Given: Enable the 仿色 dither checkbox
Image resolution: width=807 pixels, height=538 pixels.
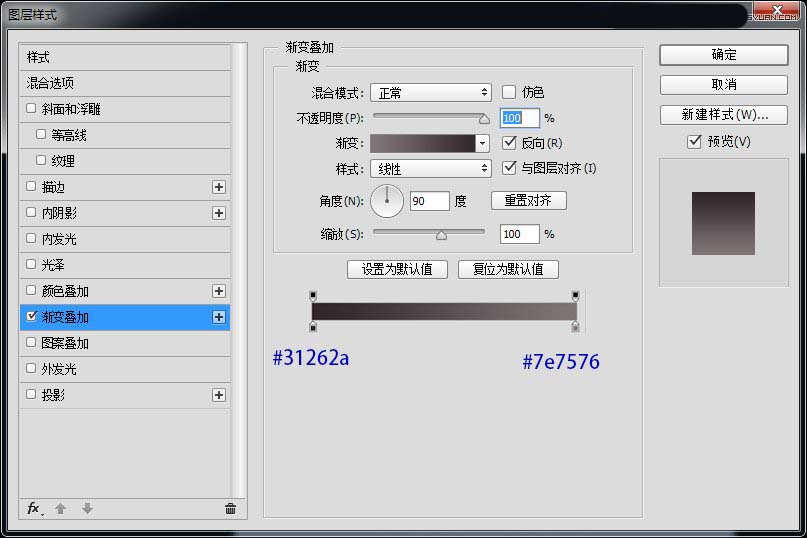Looking at the screenshot, I should tap(509, 92).
